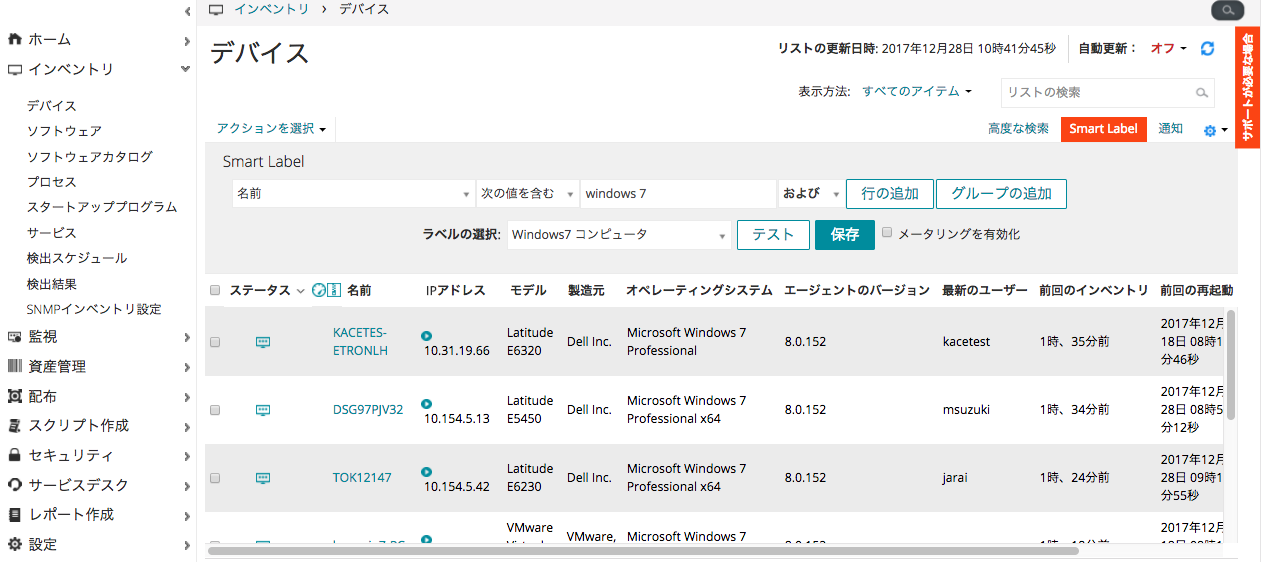Click the 行の追加 button
This screenshot has height=562, width=1261.
[890, 194]
